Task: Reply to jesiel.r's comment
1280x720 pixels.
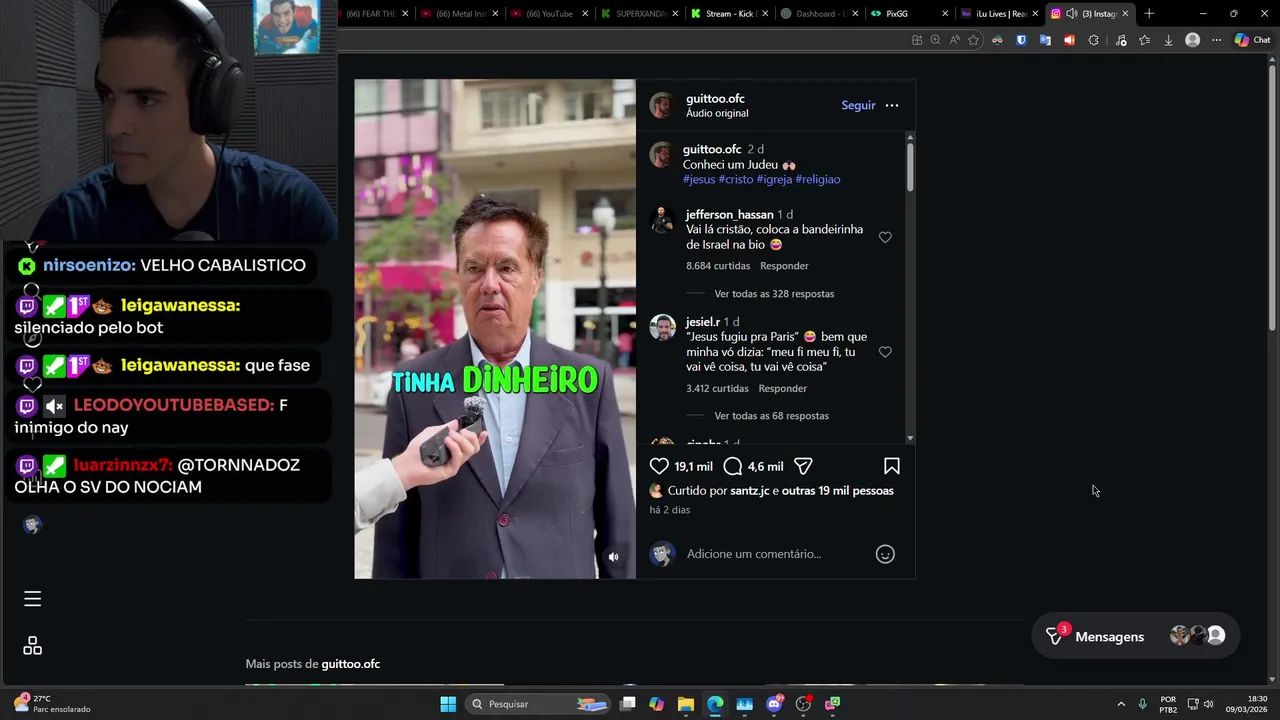Action: click(782, 388)
